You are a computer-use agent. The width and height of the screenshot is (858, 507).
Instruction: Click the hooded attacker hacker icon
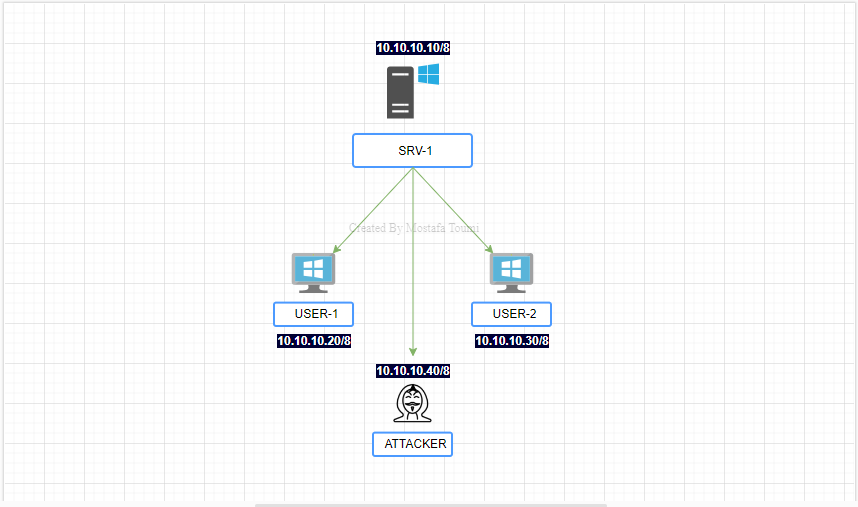(412, 403)
